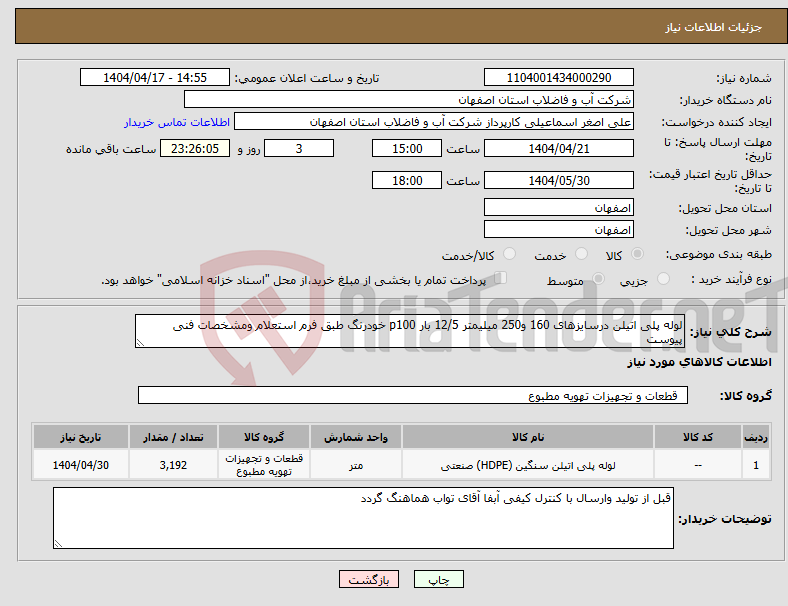Click the شرح کلی نیاز label
The height and width of the screenshot is (606, 788).
point(730,332)
